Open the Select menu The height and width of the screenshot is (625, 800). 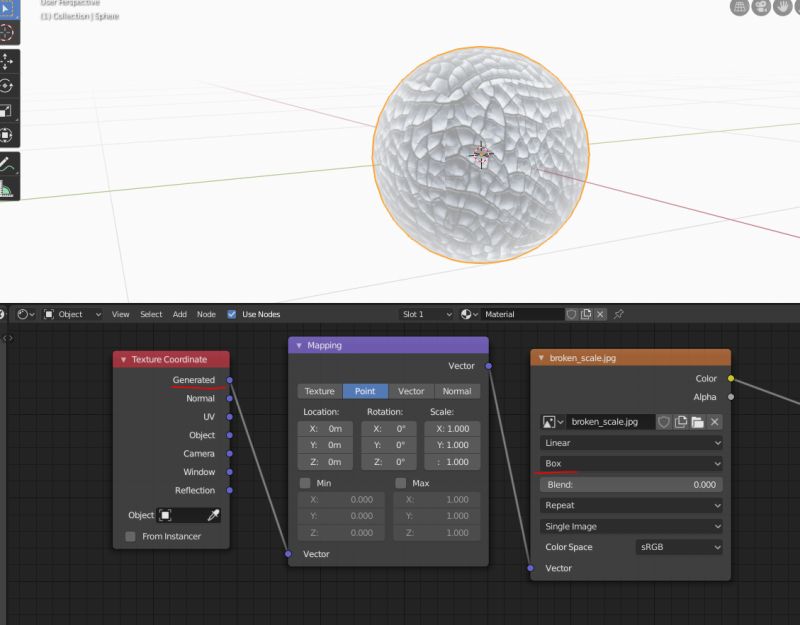(x=151, y=314)
